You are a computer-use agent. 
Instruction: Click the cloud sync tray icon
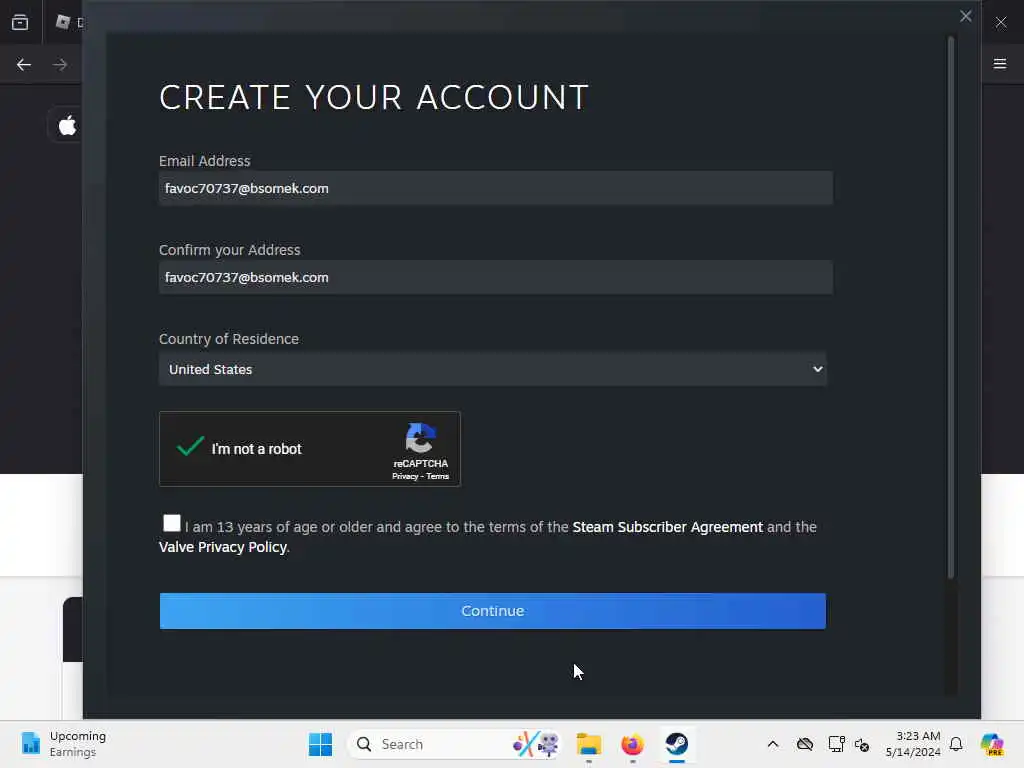click(805, 744)
